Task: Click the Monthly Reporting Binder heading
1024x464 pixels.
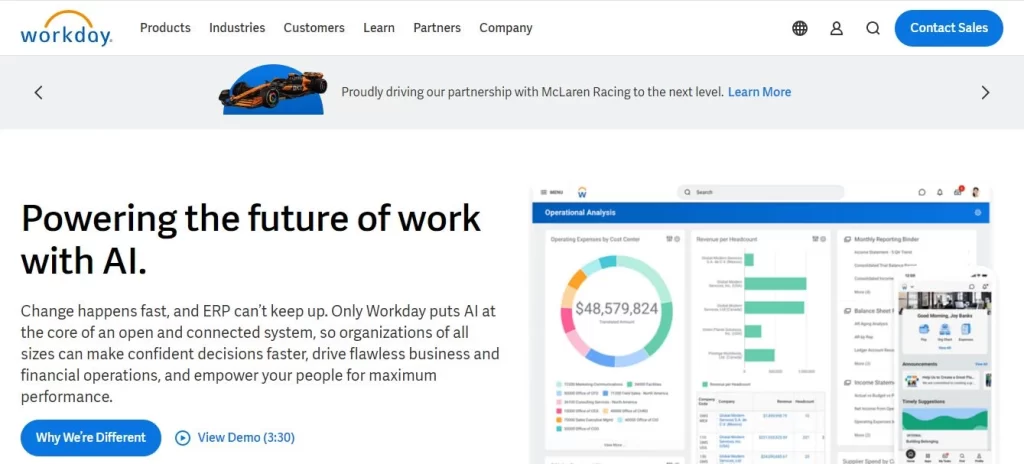Action: (x=886, y=239)
